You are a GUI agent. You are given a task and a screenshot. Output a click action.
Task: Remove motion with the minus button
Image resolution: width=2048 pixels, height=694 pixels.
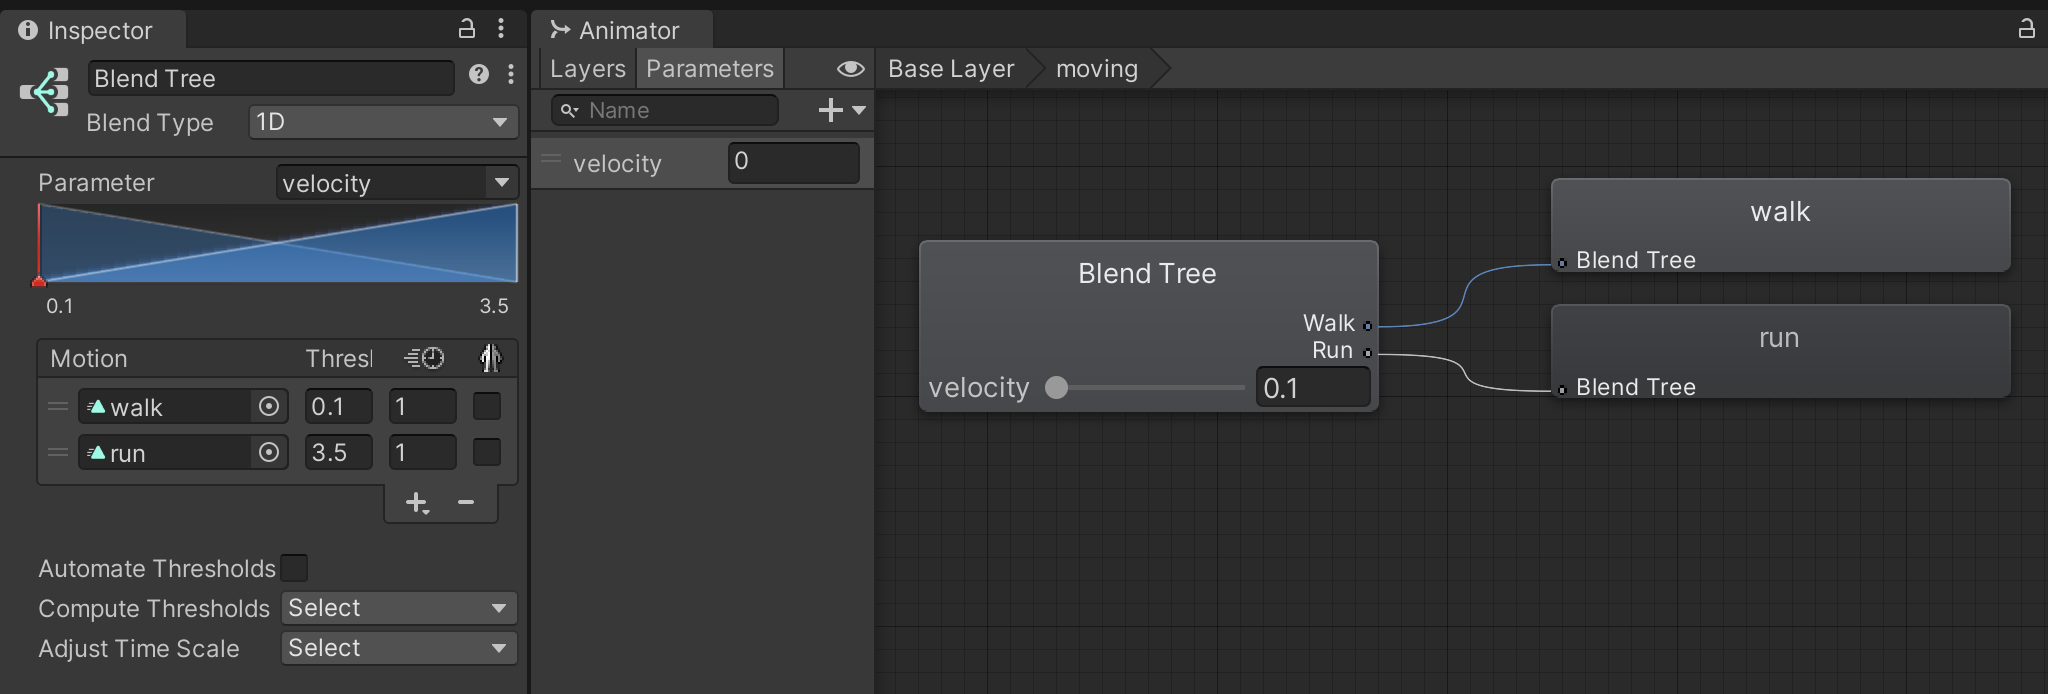[466, 502]
